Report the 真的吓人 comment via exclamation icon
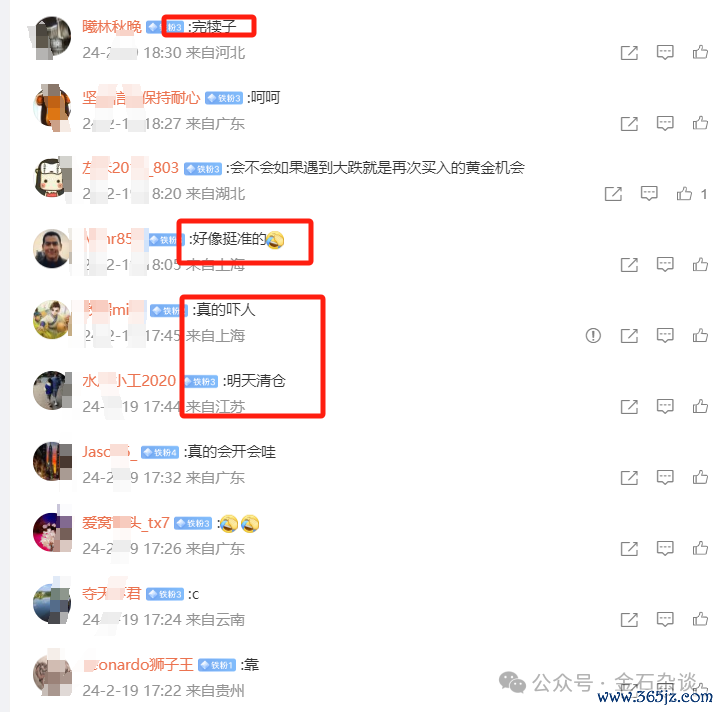The width and height of the screenshot is (720, 712). click(x=593, y=336)
